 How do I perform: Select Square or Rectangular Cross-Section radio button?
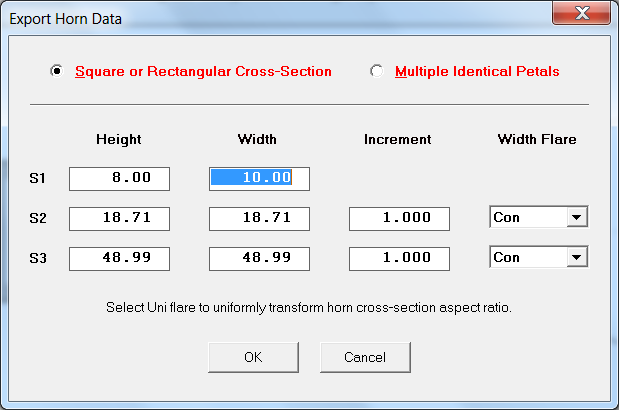coord(57,71)
